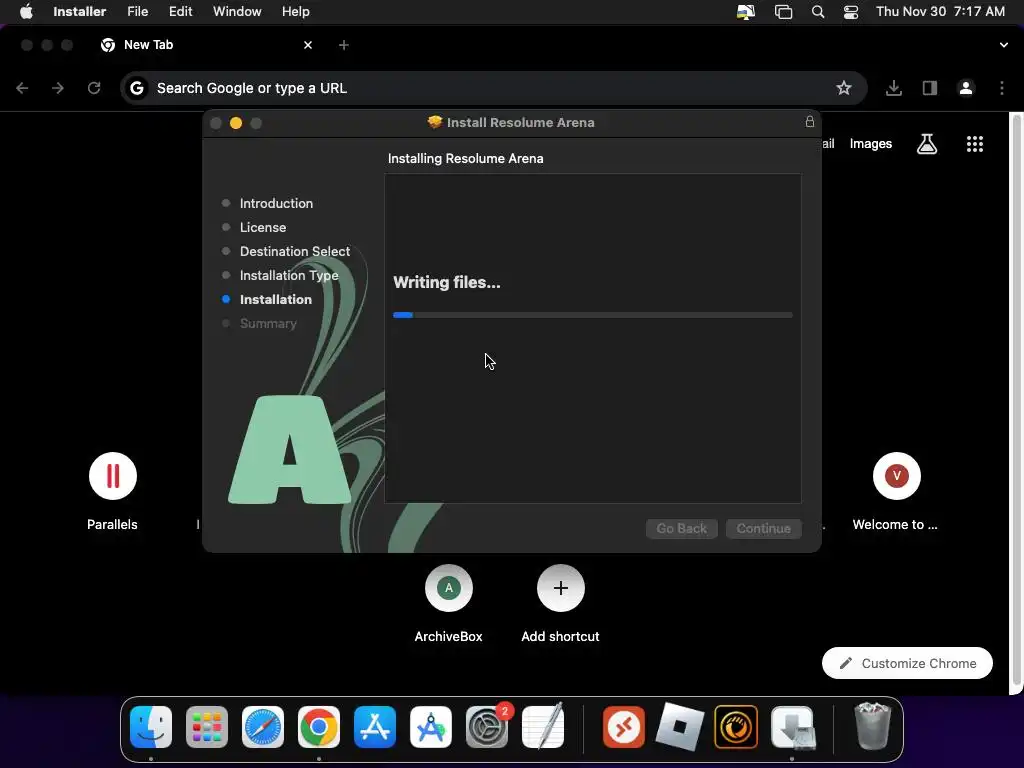
Task: Open the Welcome to shortcut
Action: pyautogui.click(x=896, y=491)
